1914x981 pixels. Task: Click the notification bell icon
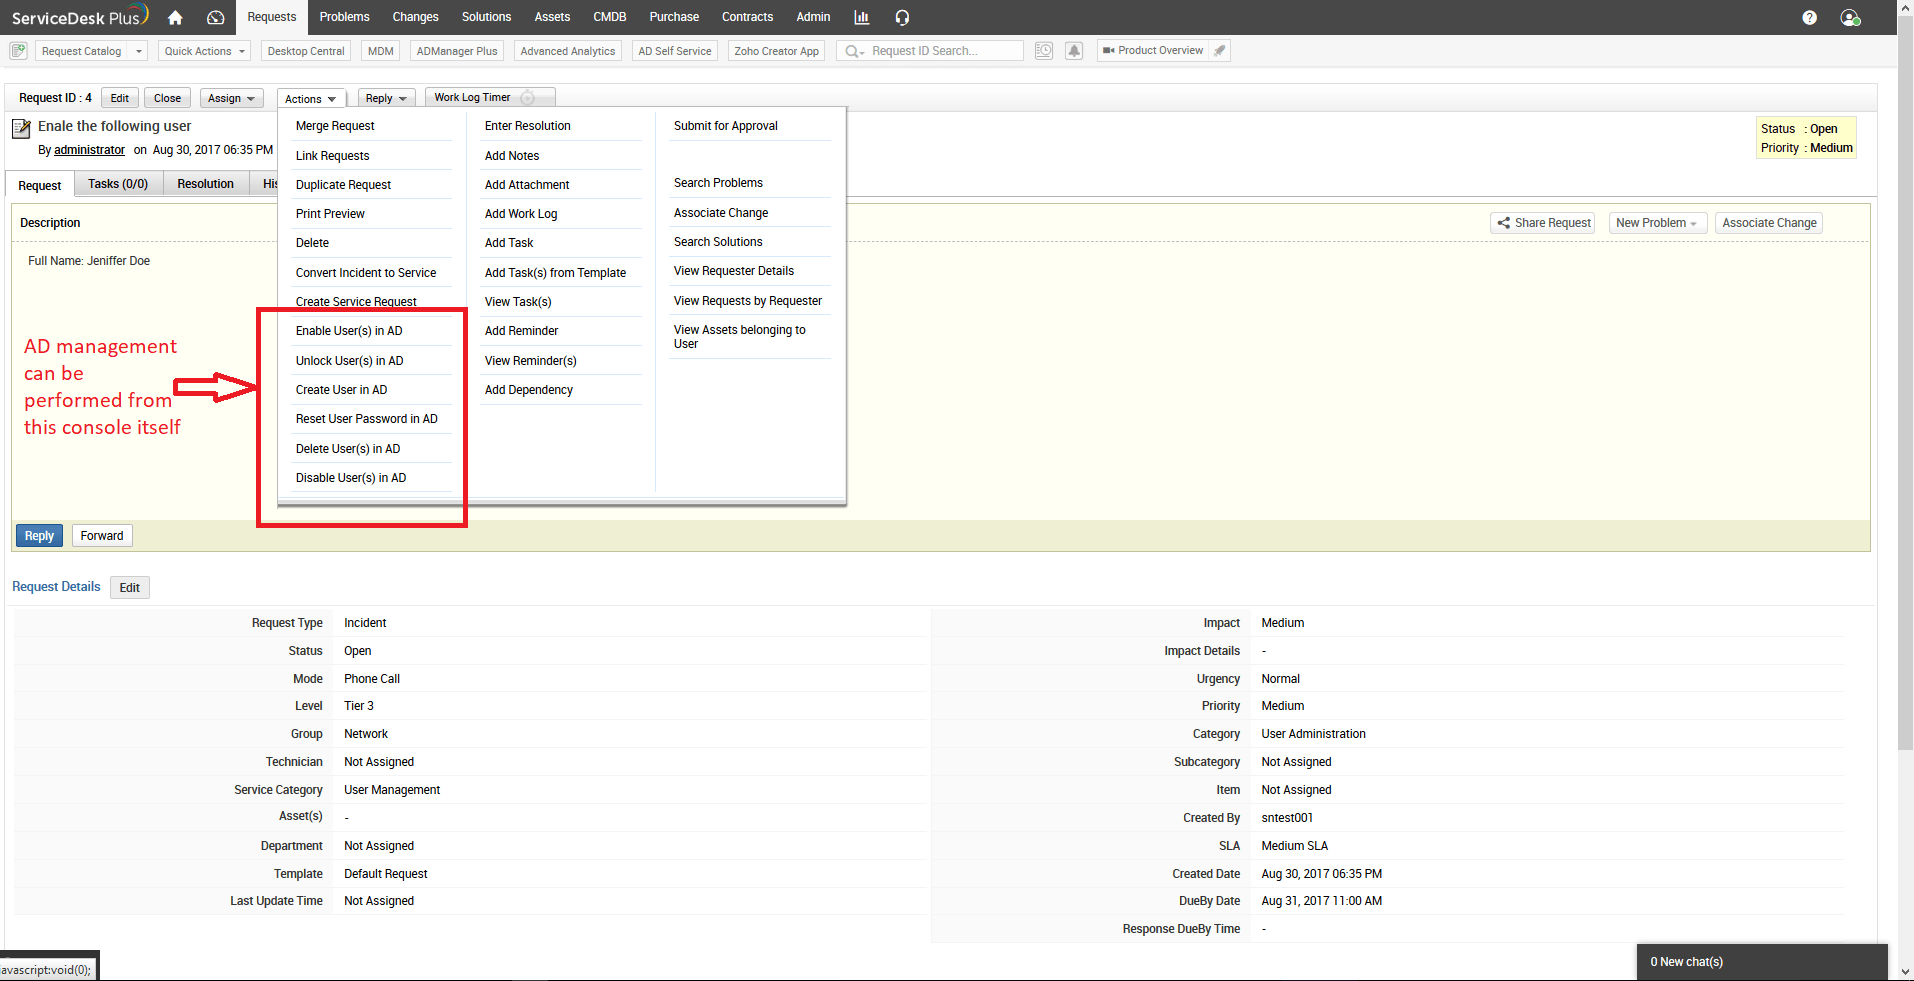pos(1074,51)
